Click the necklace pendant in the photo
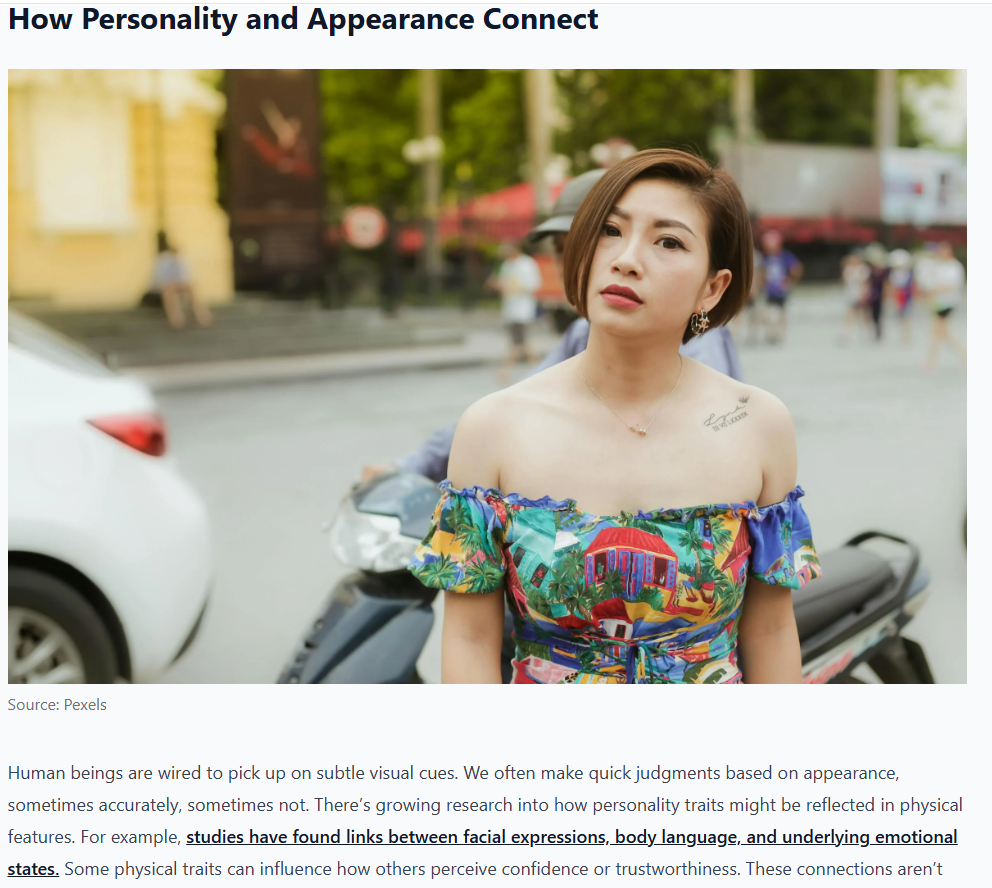Screen dimensions: 992x888 tap(639, 430)
